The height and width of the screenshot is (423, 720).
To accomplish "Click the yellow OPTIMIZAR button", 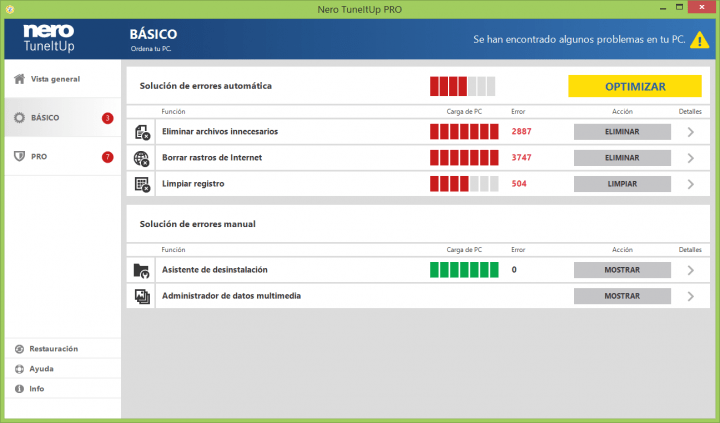I will [x=635, y=86].
